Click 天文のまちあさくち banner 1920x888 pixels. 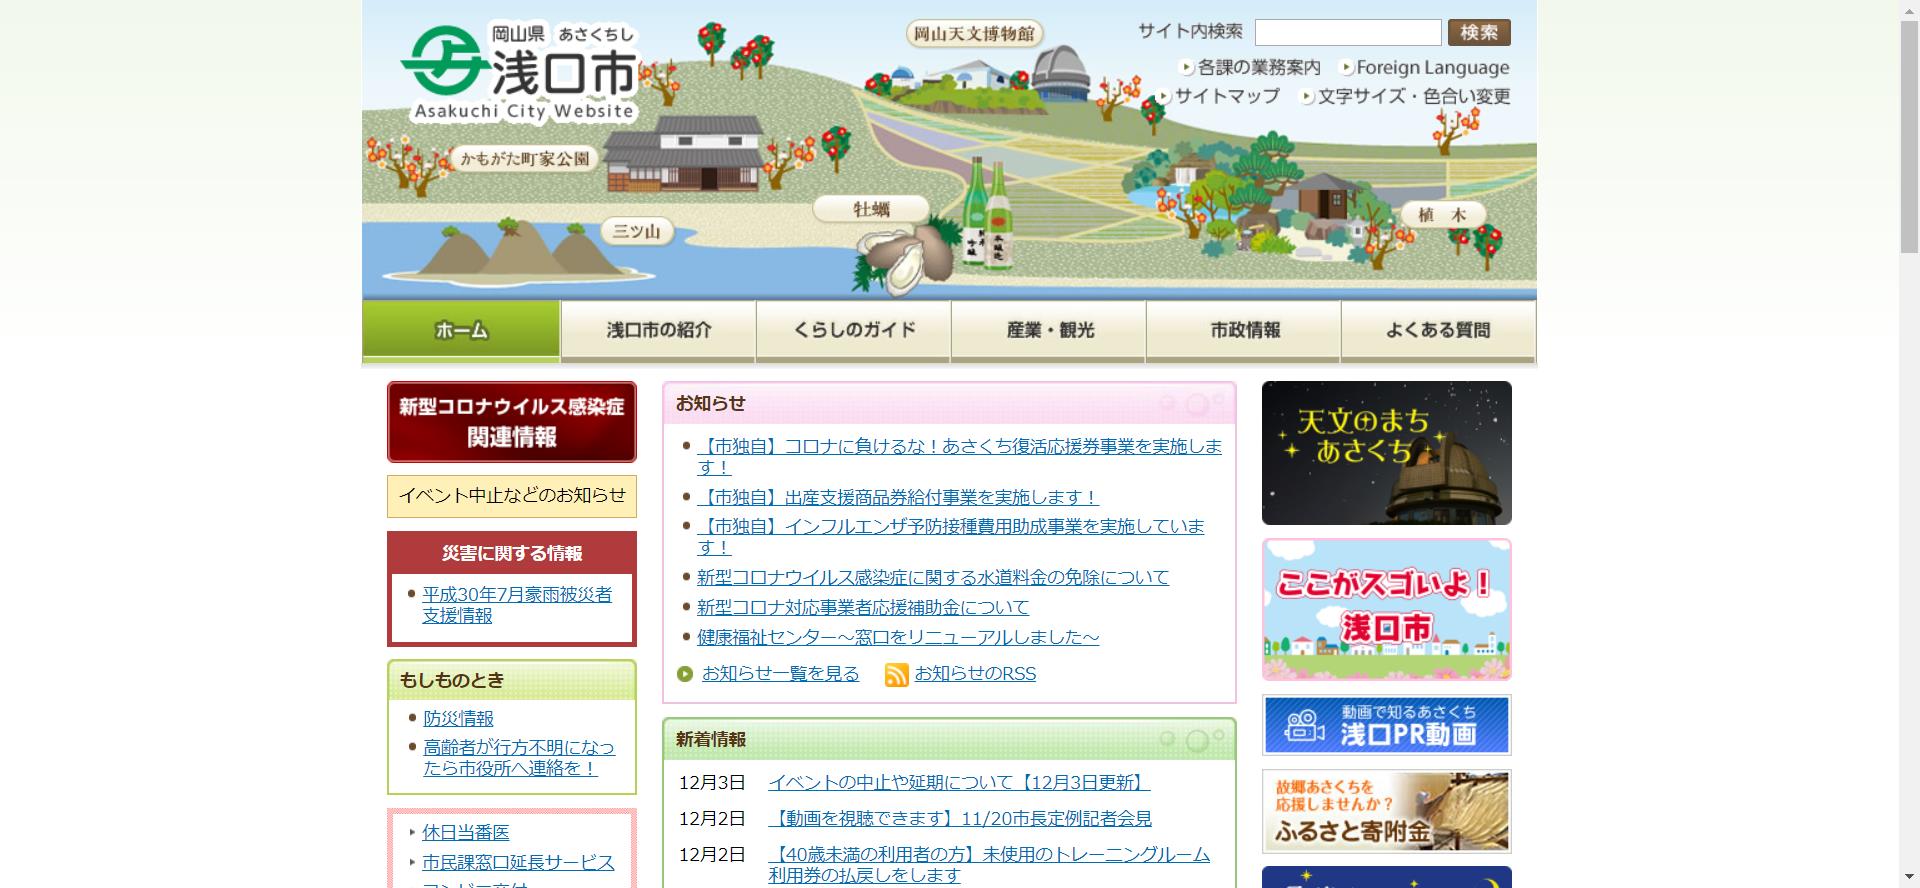pos(1386,453)
